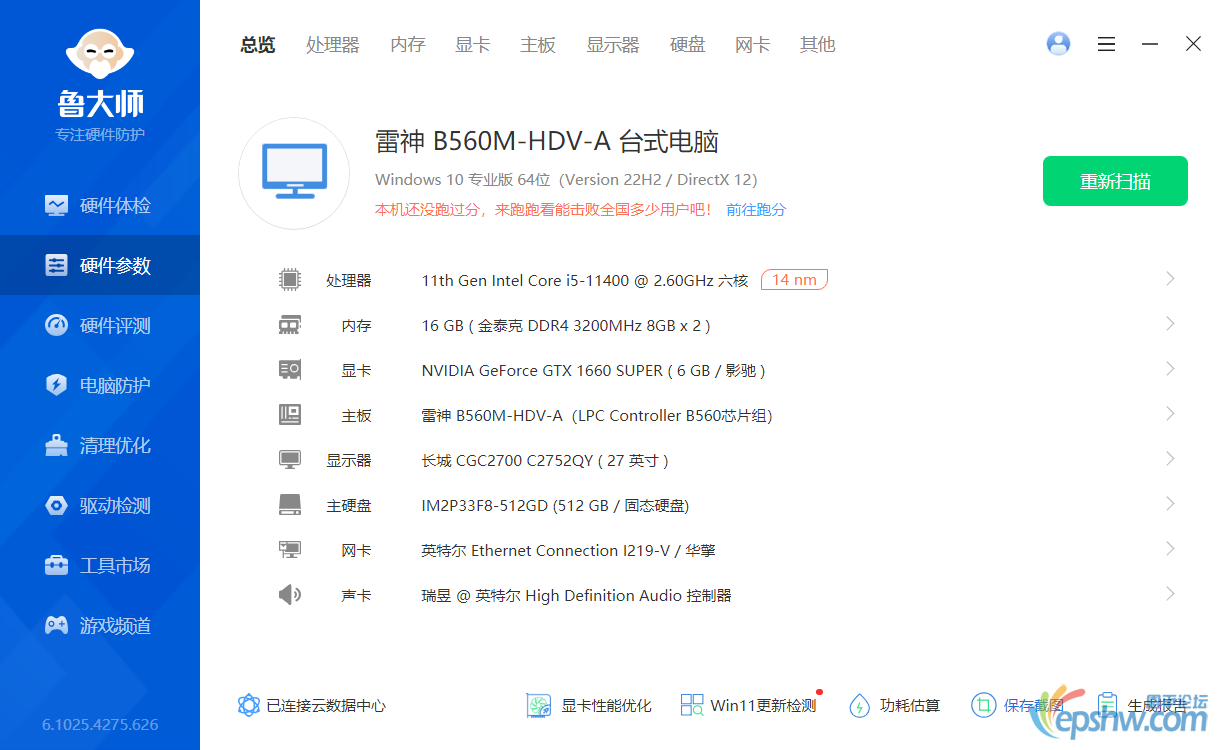Click the green 重新扫描 button
The image size is (1225, 750).
pos(1115,181)
